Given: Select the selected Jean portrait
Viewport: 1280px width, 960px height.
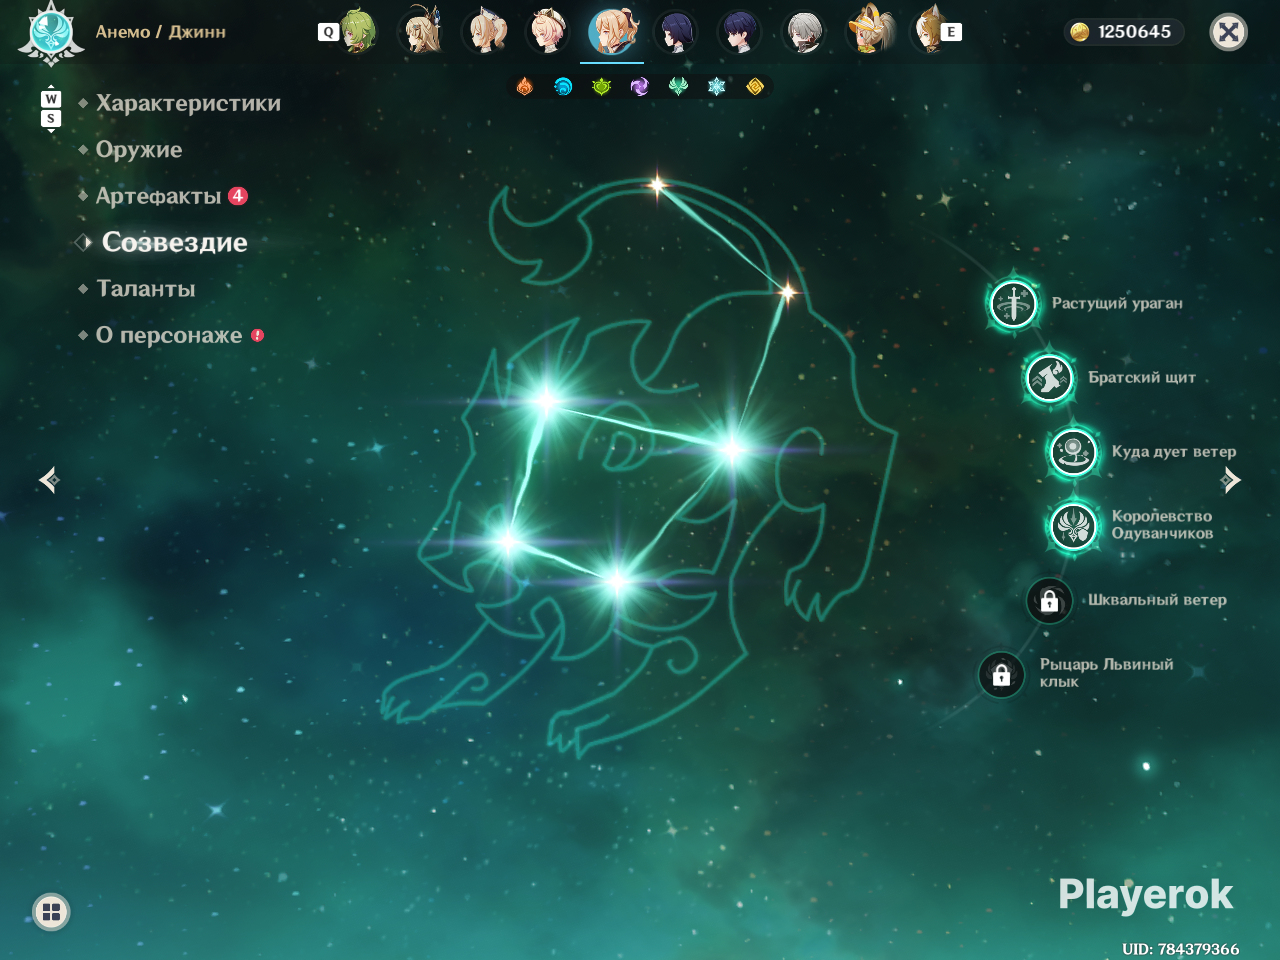Looking at the screenshot, I should 612,31.
